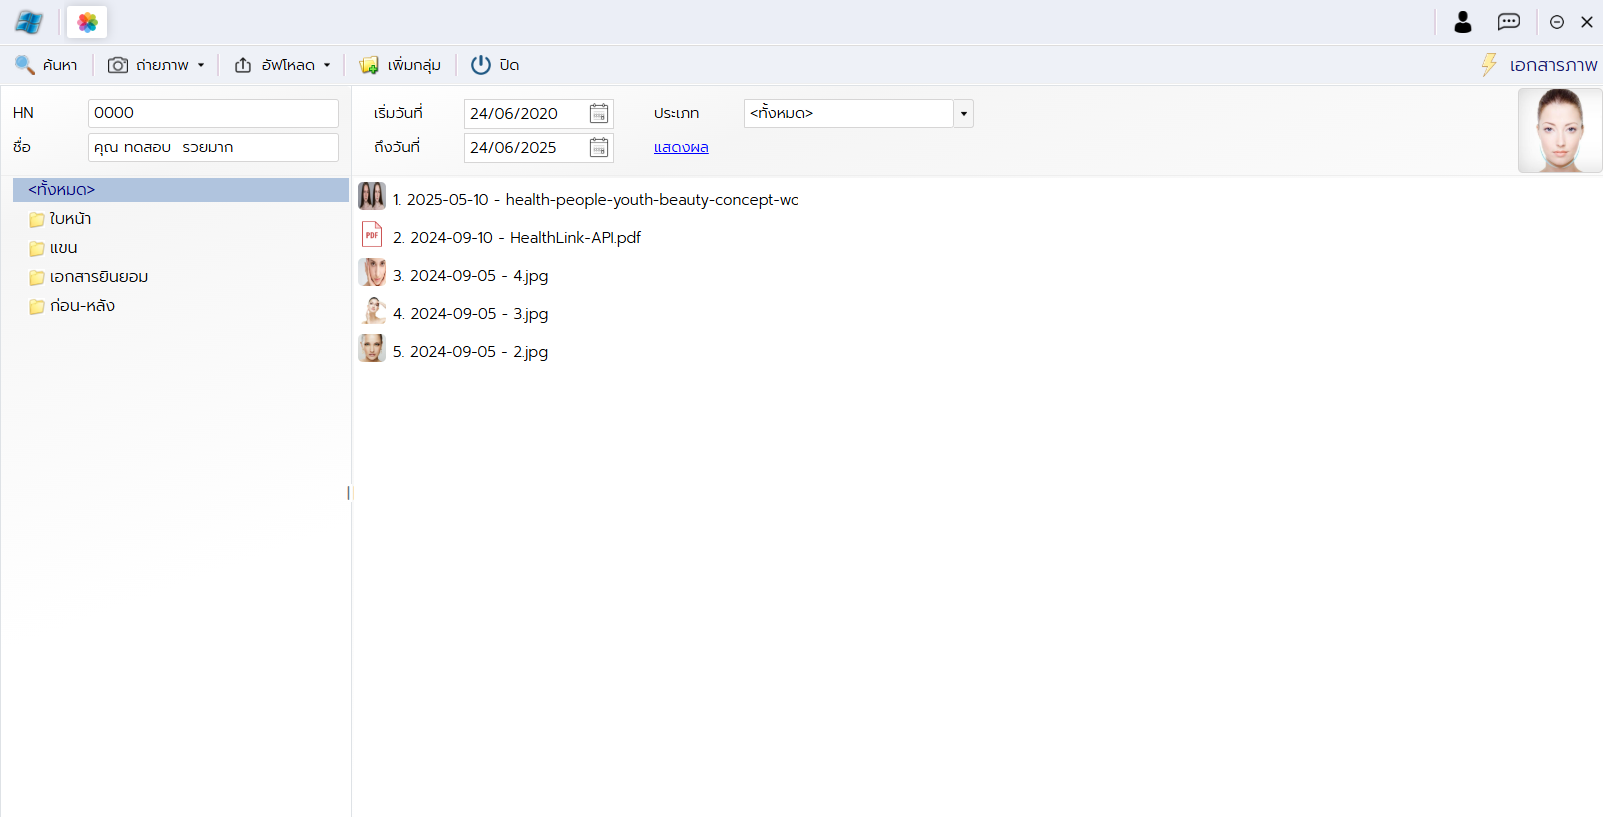Select the 4.jpg image thumbnail
This screenshot has width=1603, height=817.
[372, 273]
